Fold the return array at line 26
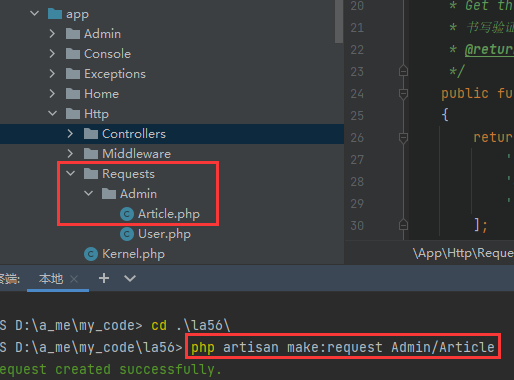This screenshot has height=380, width=514. click(x=403, y=138)
